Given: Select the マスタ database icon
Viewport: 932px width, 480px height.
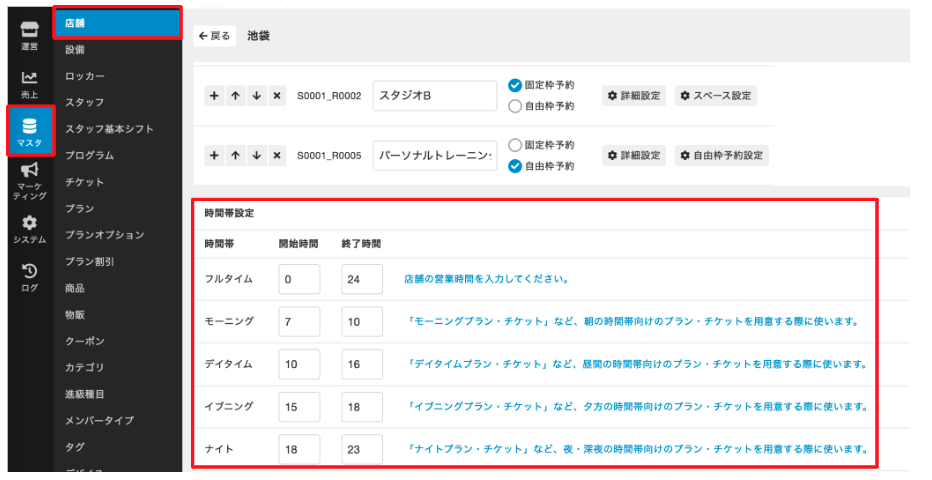Looking at the screenshot, I should tap(29, 130).
